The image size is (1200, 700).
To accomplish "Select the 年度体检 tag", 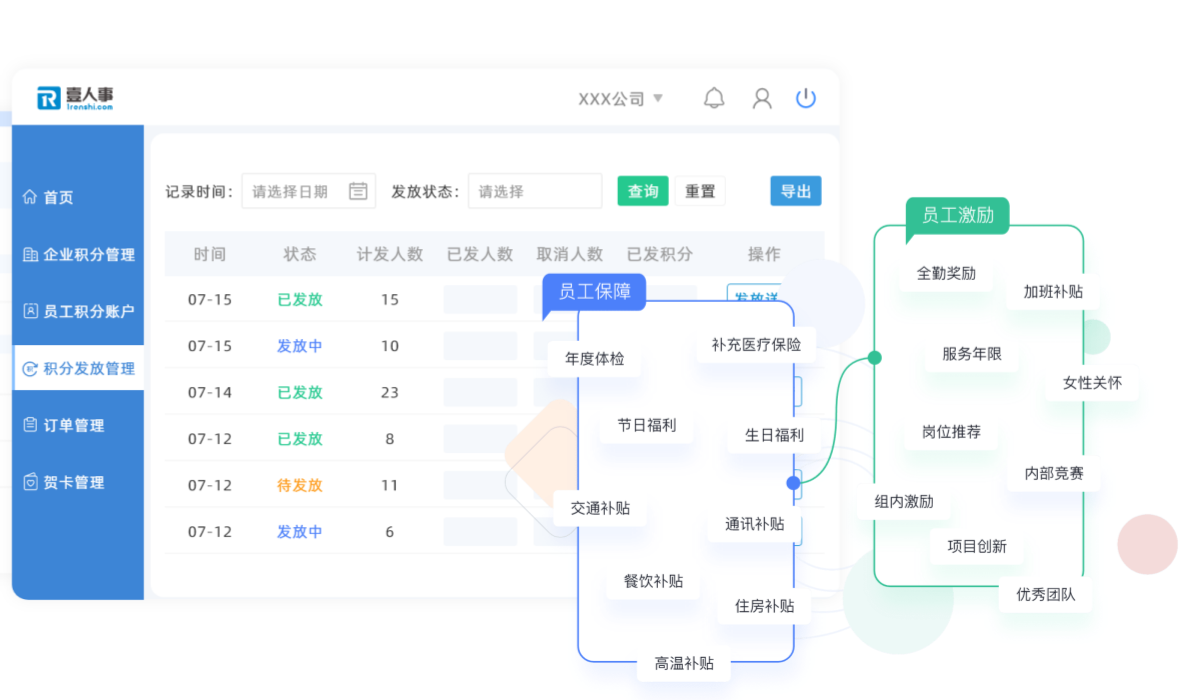I will [x=594, y=358].
